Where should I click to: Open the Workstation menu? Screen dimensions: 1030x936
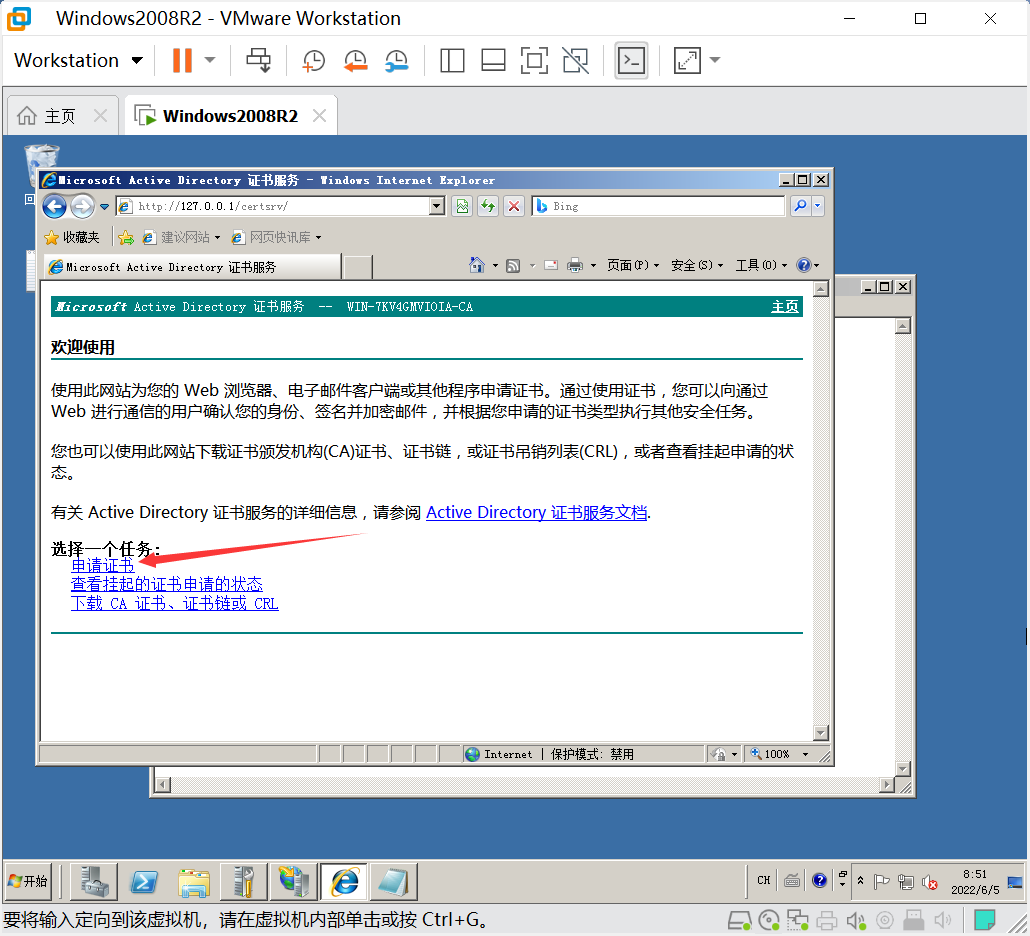pos(78,60)
